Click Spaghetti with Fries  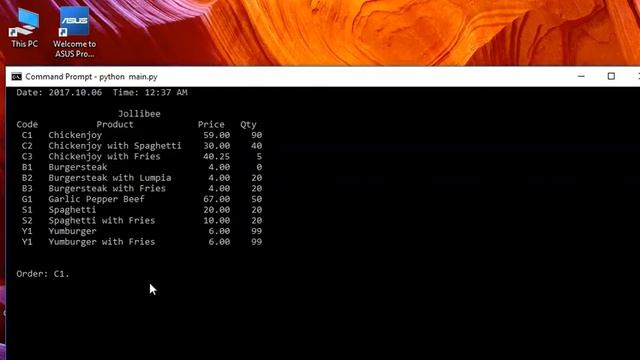102,220
